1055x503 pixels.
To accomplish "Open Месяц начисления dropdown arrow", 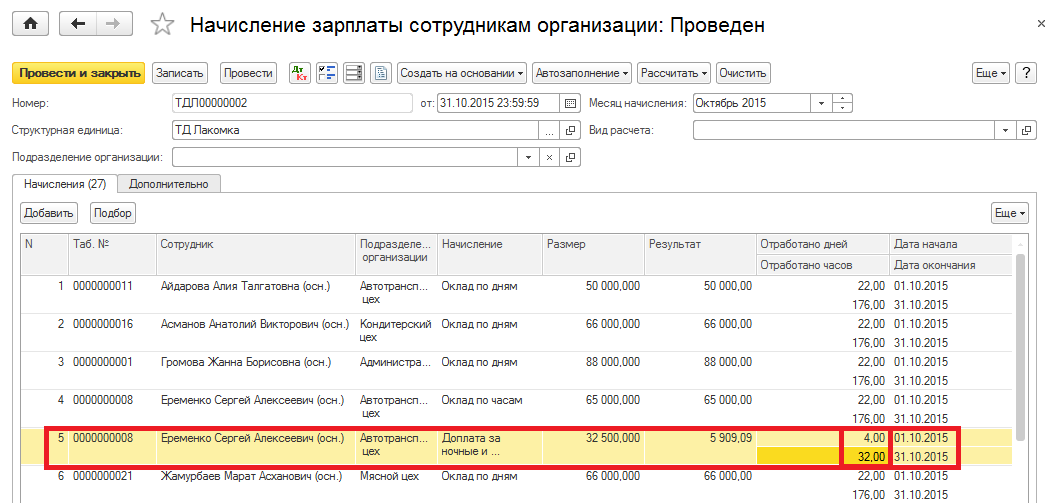I will coord(821,104).
